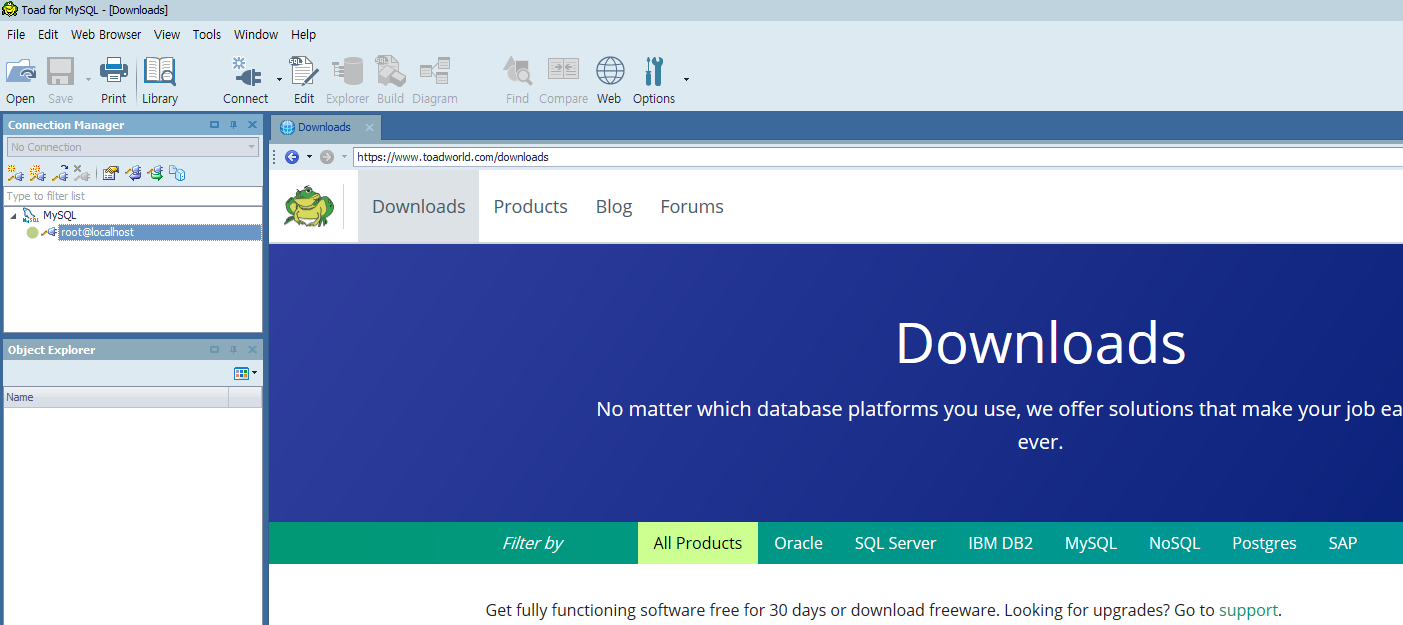Click the document and cube connection icon
1403x625 pixels.
click(177, 174)
